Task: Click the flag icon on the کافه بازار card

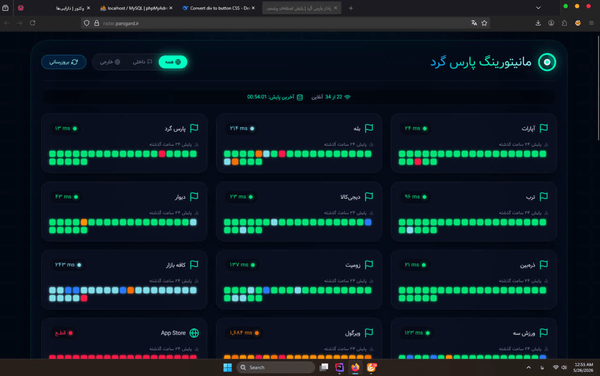Action: coord(194,265)
